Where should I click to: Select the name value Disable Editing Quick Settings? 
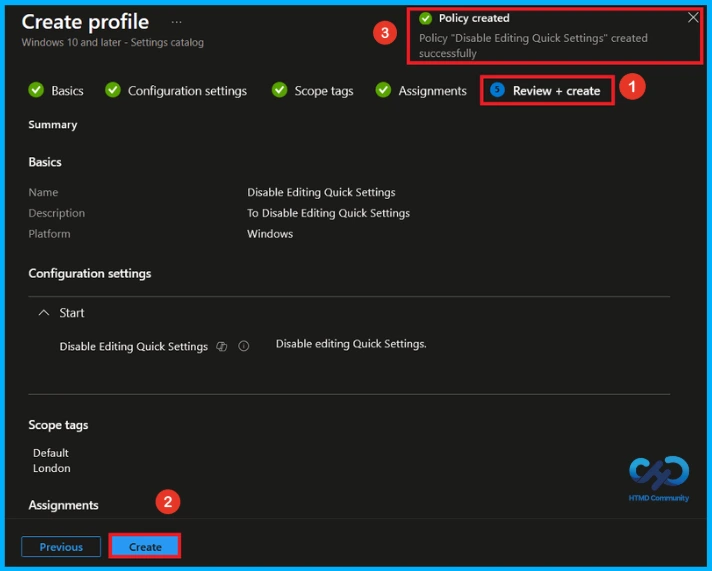(321, 193)
